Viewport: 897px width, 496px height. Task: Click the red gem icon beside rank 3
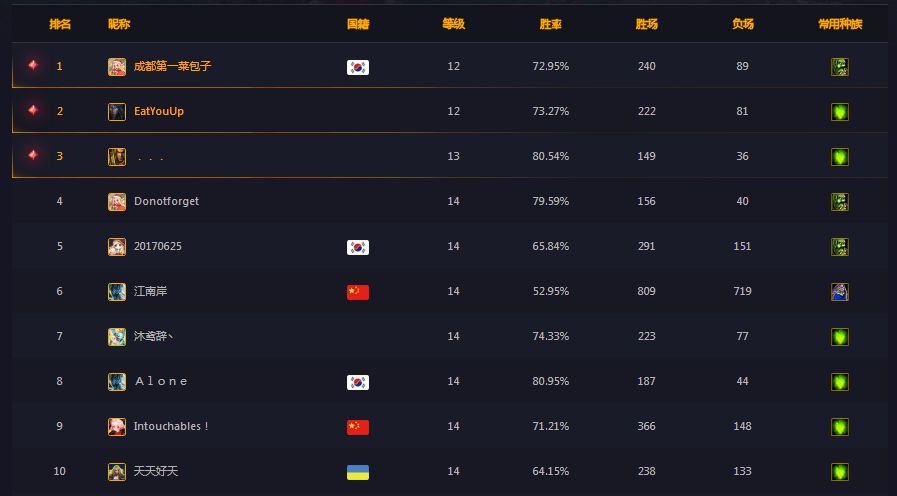(33, 155)
